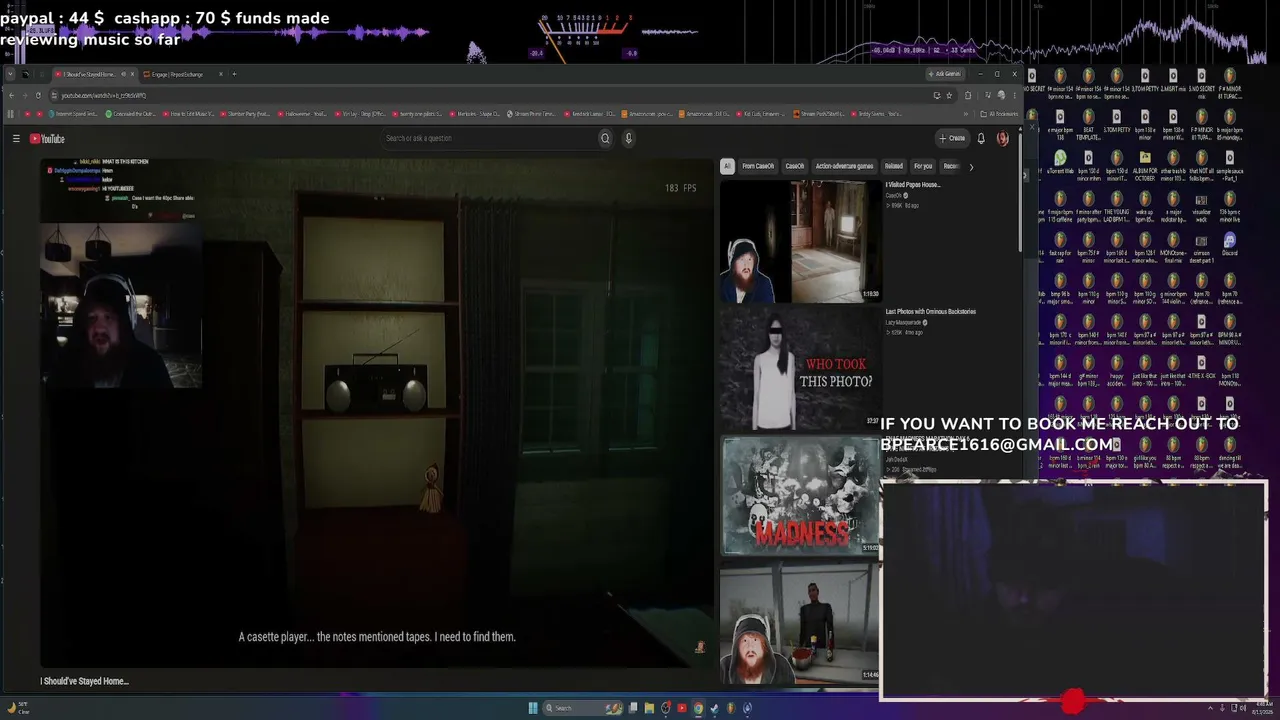Open the Discord desktop shortcut
1280x720 pixels.
coord(1229,245)
